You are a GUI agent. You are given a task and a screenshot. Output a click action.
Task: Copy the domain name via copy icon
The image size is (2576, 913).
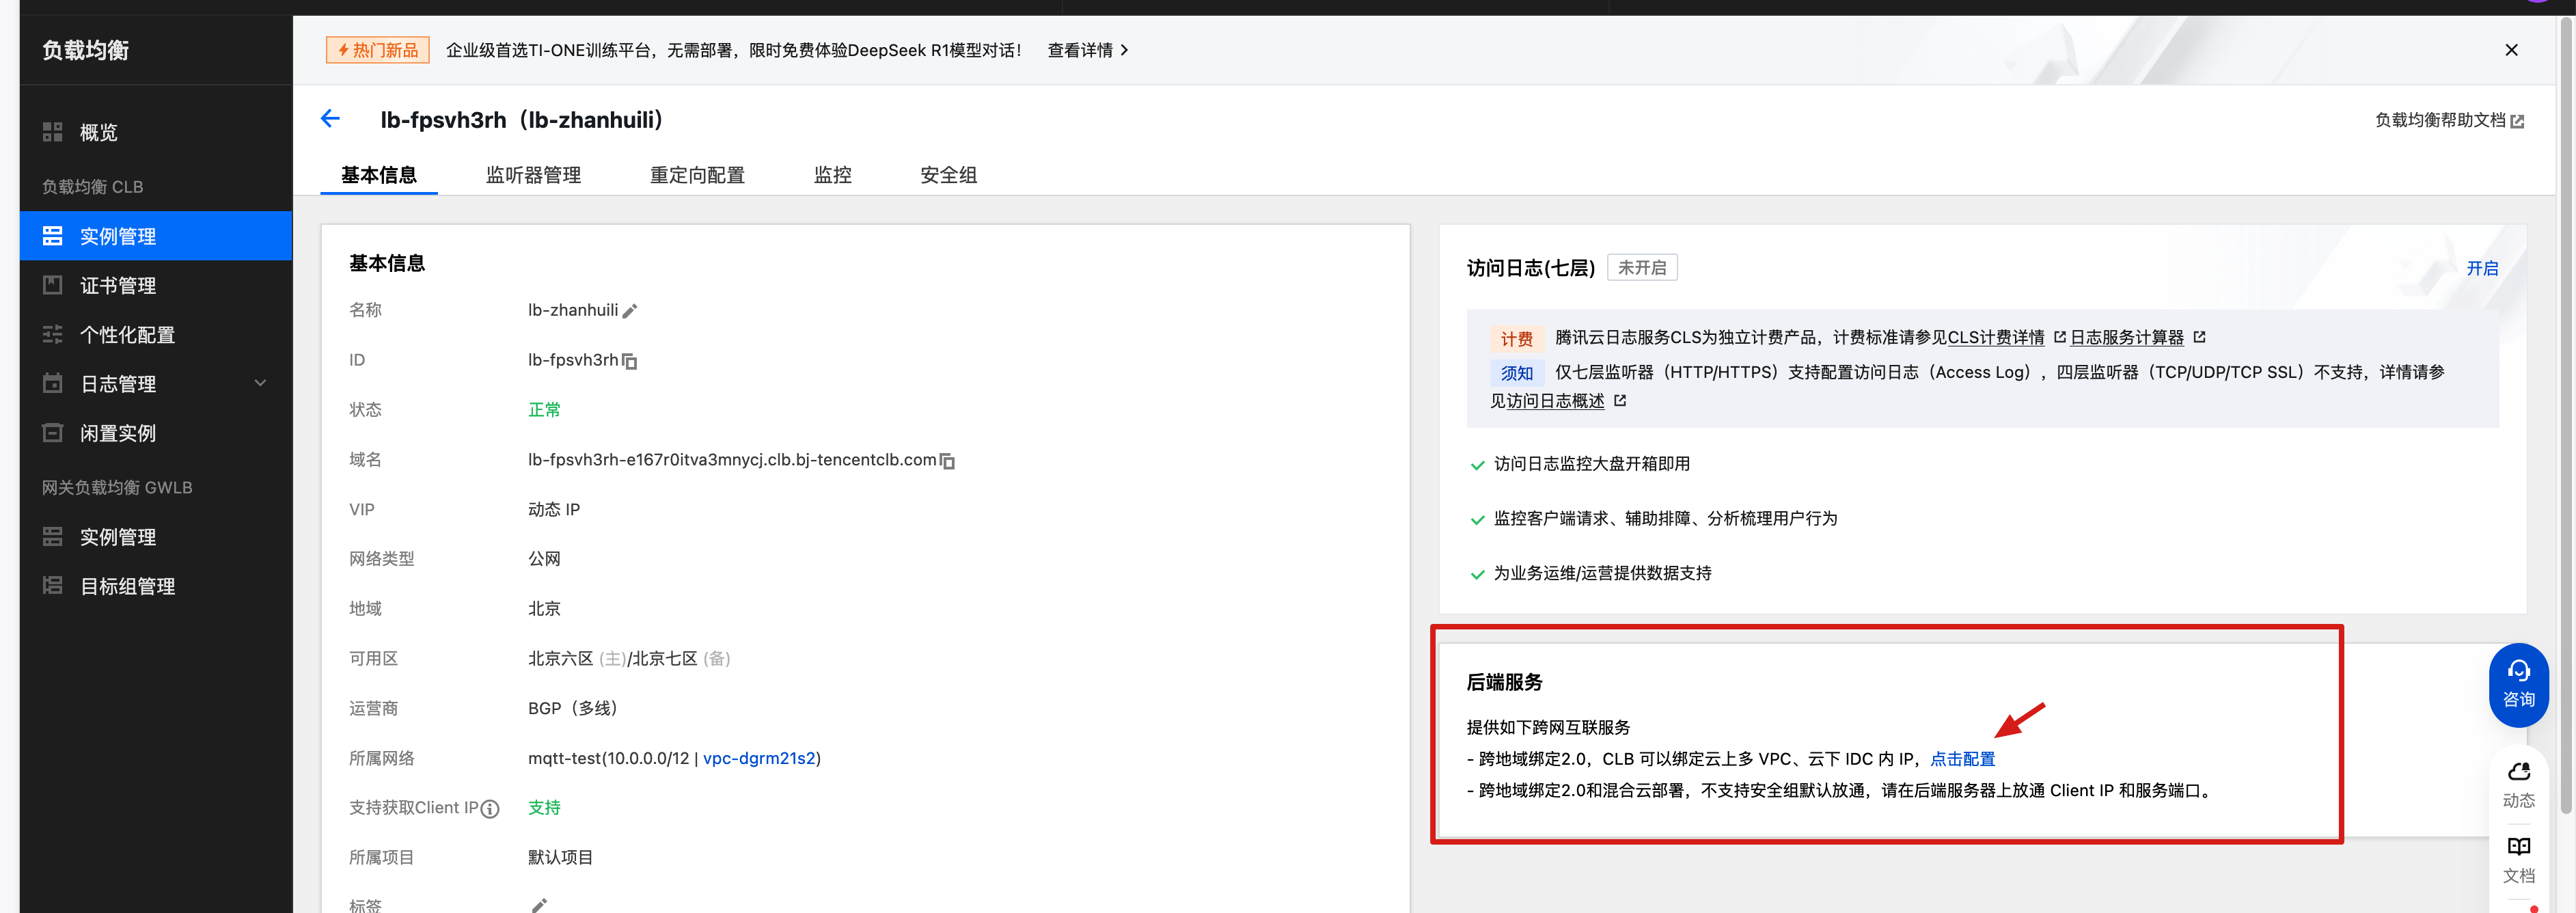pos(948,461)
